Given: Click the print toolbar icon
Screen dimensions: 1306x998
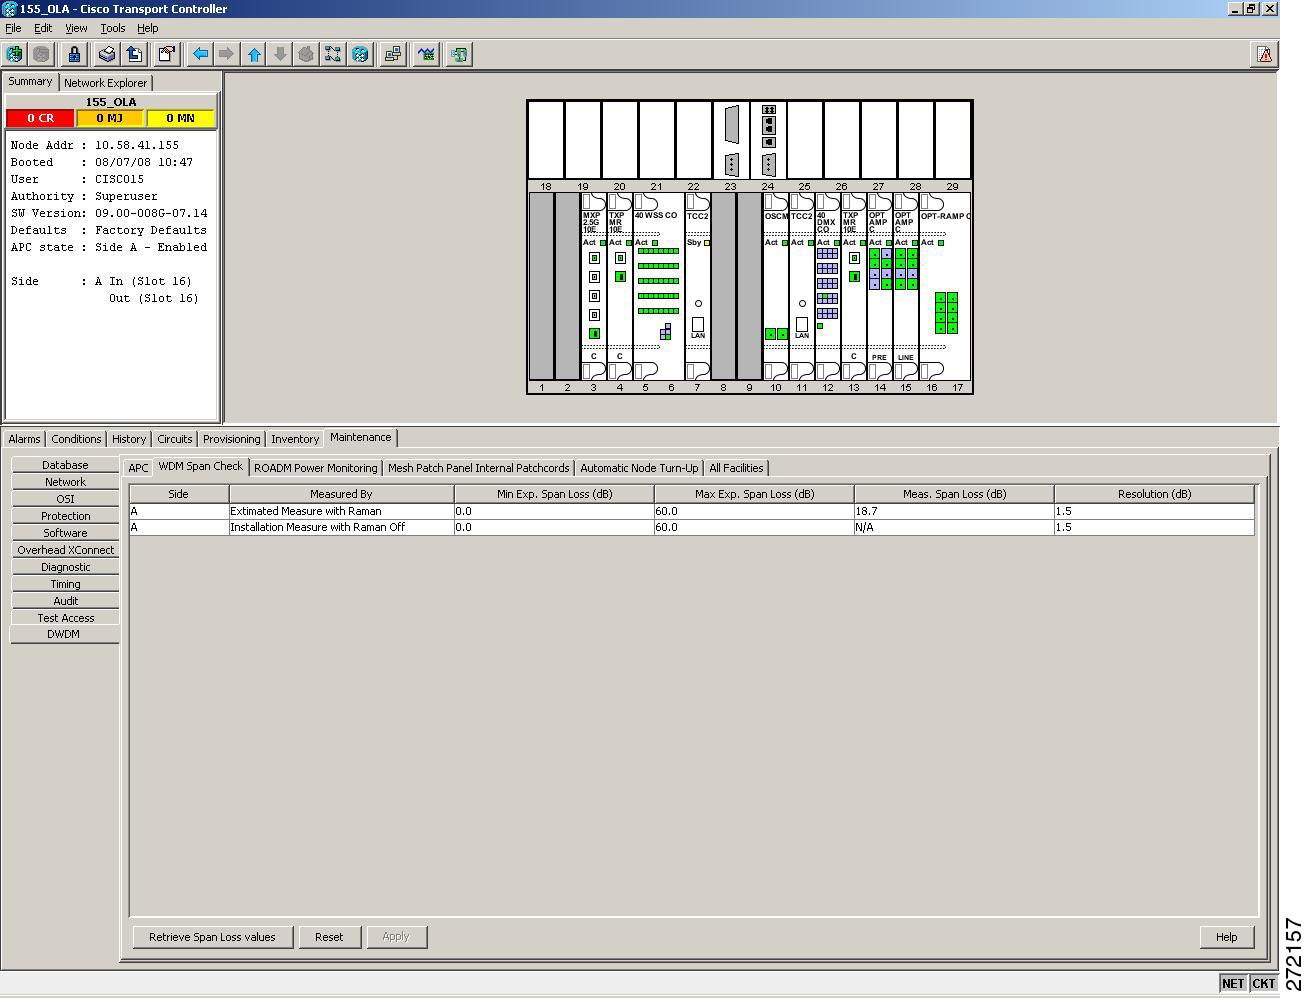Looking at the screenshot, I should (107, 54).
